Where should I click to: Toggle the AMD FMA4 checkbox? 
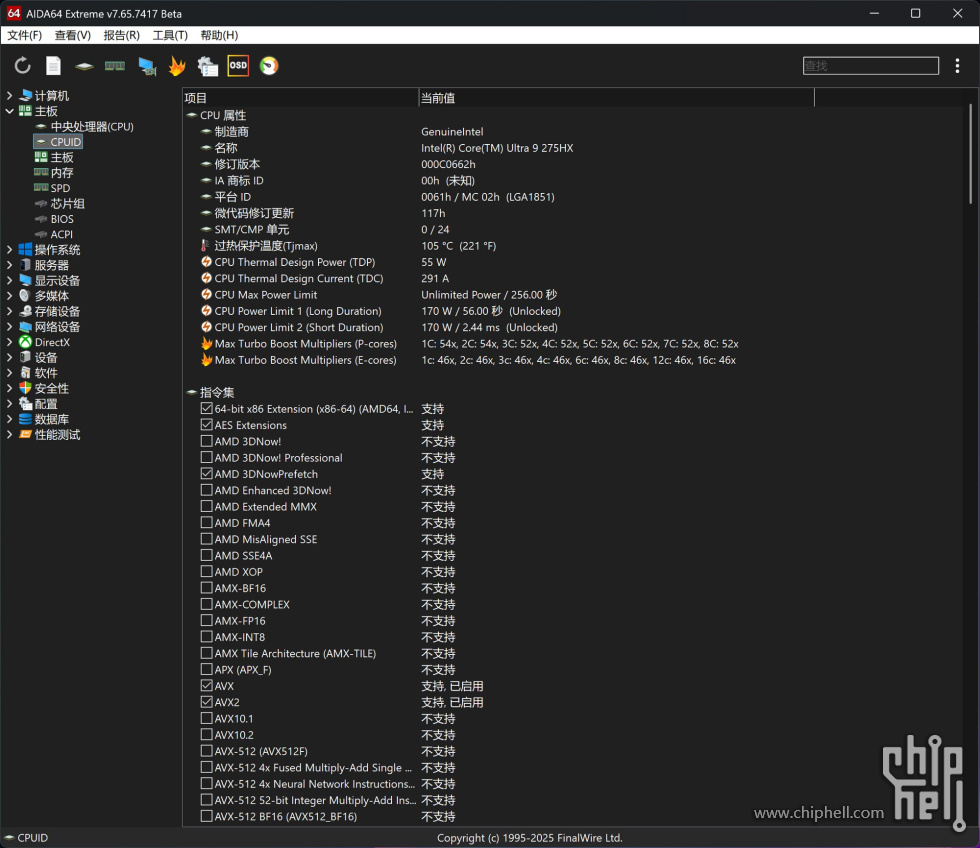207,522
